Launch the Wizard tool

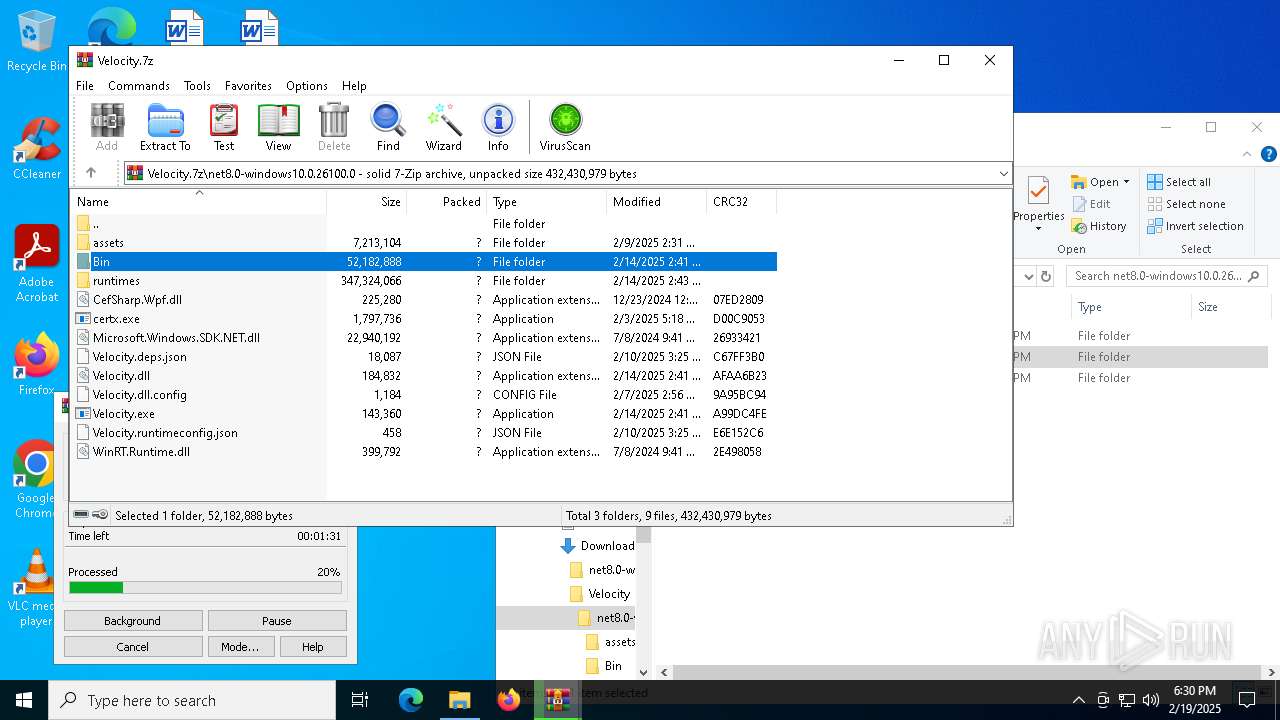click(443, 127)
